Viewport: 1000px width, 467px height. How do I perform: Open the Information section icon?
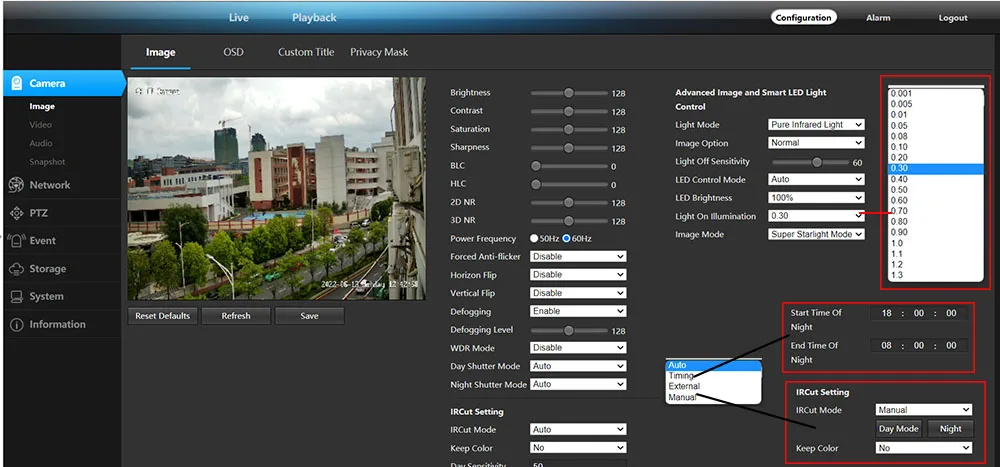[x=16, y=325]
